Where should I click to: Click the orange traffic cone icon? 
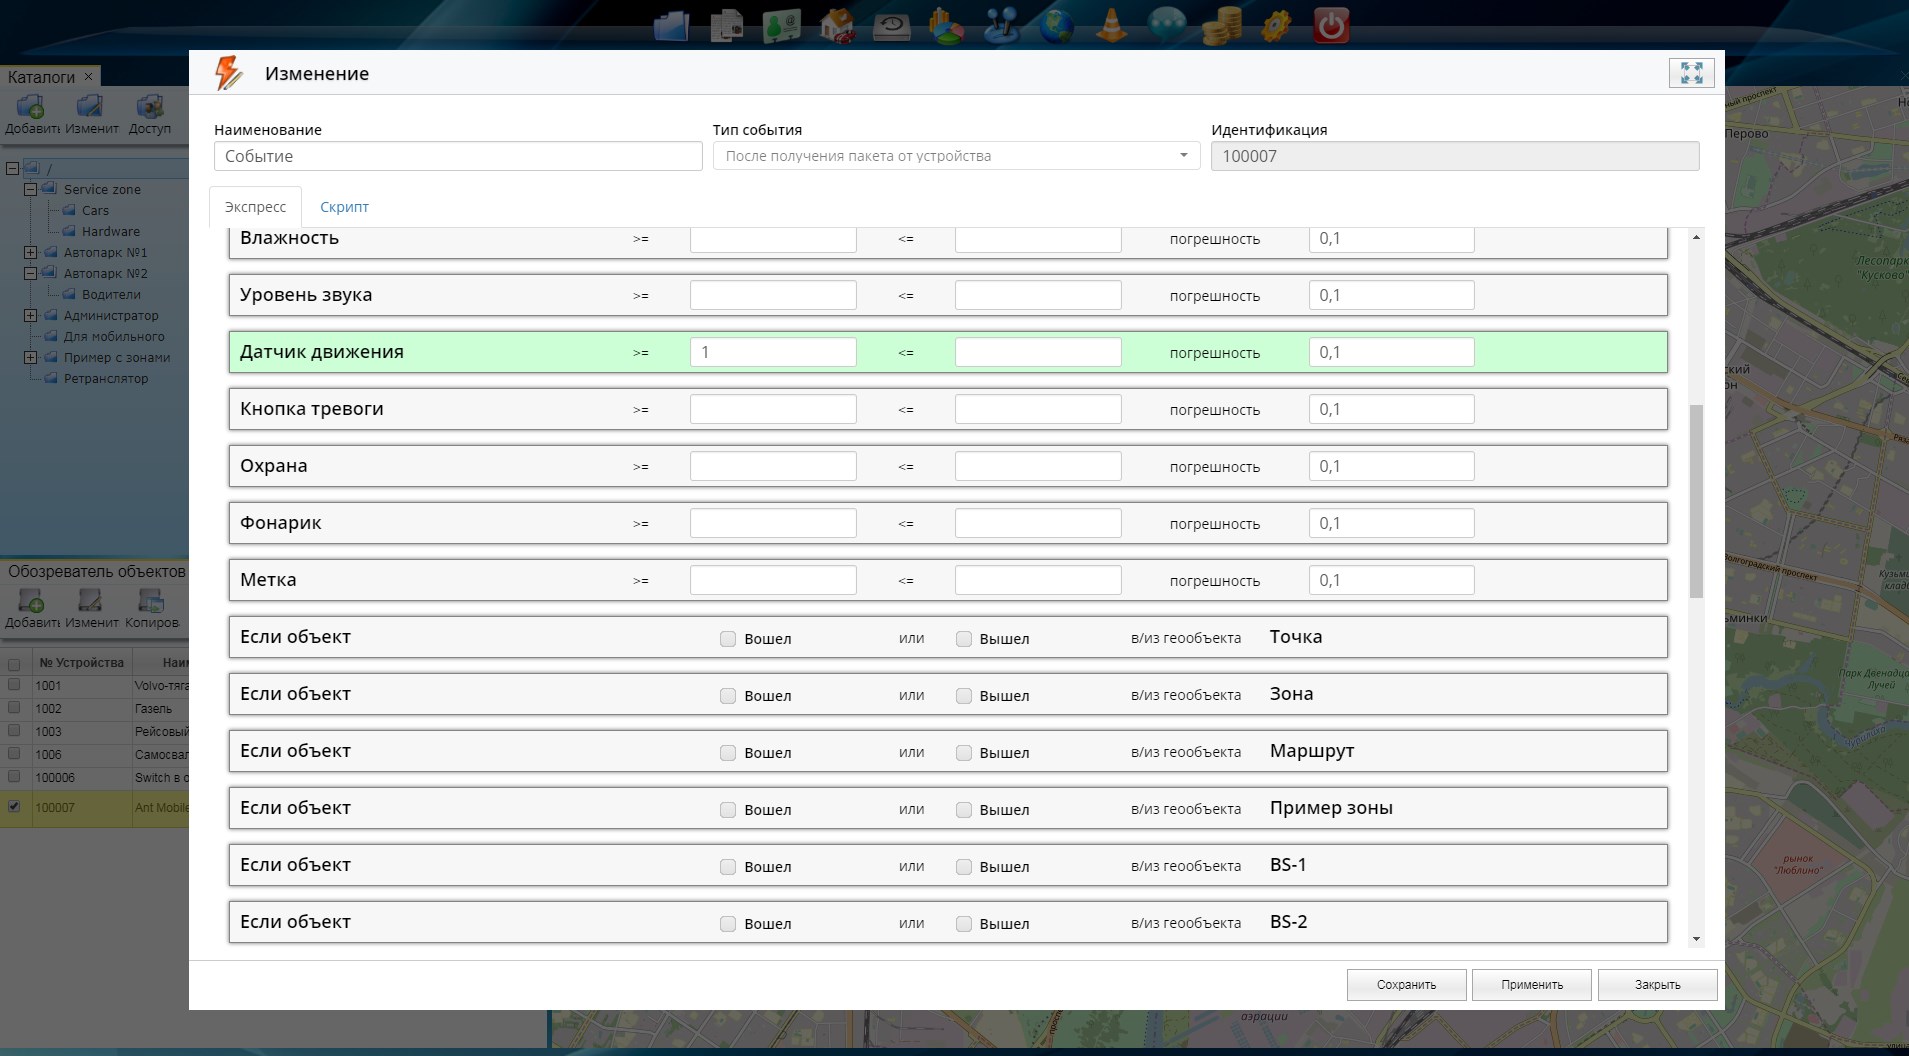tap(1110, 25)
